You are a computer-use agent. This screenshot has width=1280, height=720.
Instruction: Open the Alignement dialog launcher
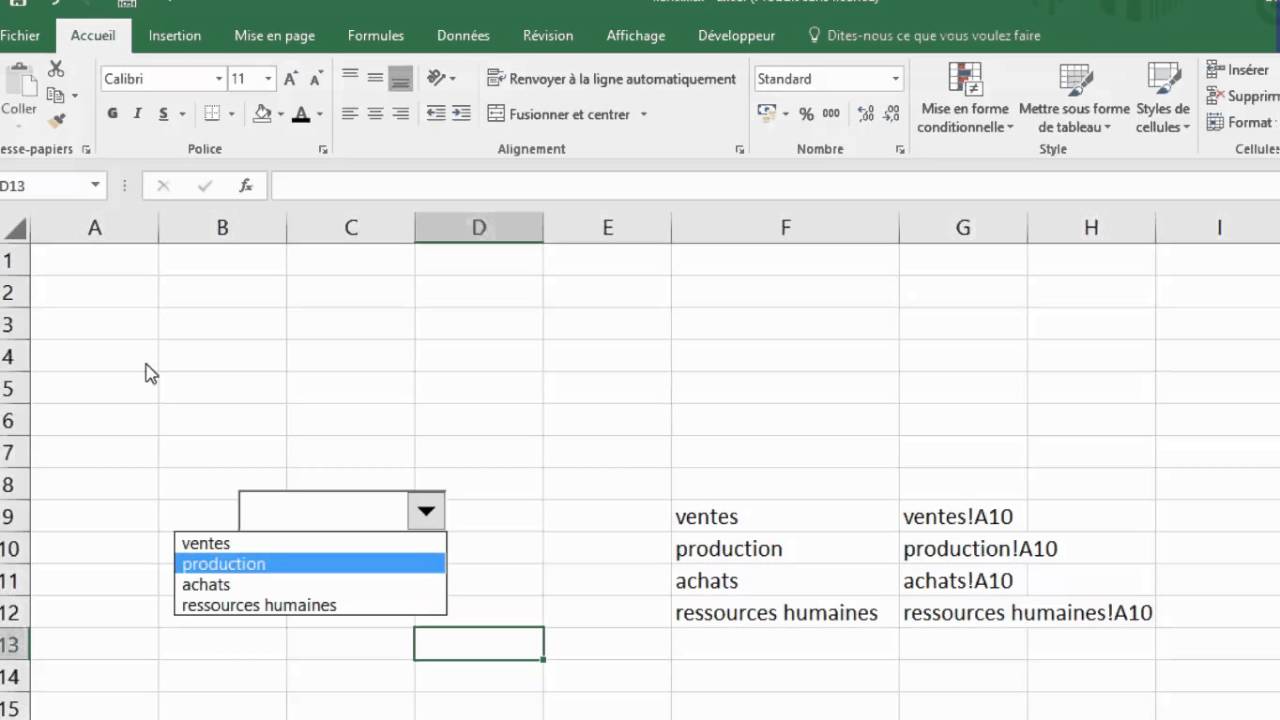click(x=740, y=149)
